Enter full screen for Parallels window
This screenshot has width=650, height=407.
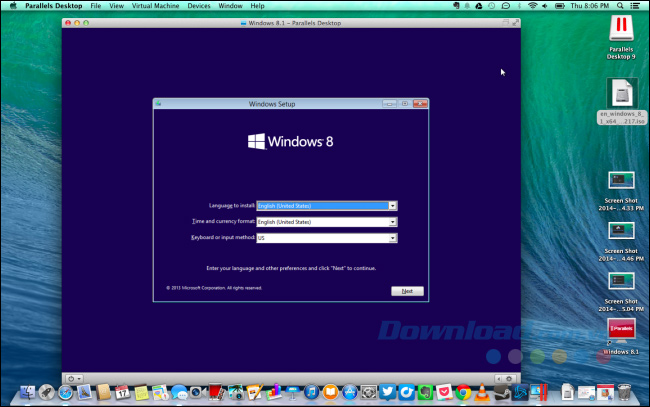(x=515, y=23)
